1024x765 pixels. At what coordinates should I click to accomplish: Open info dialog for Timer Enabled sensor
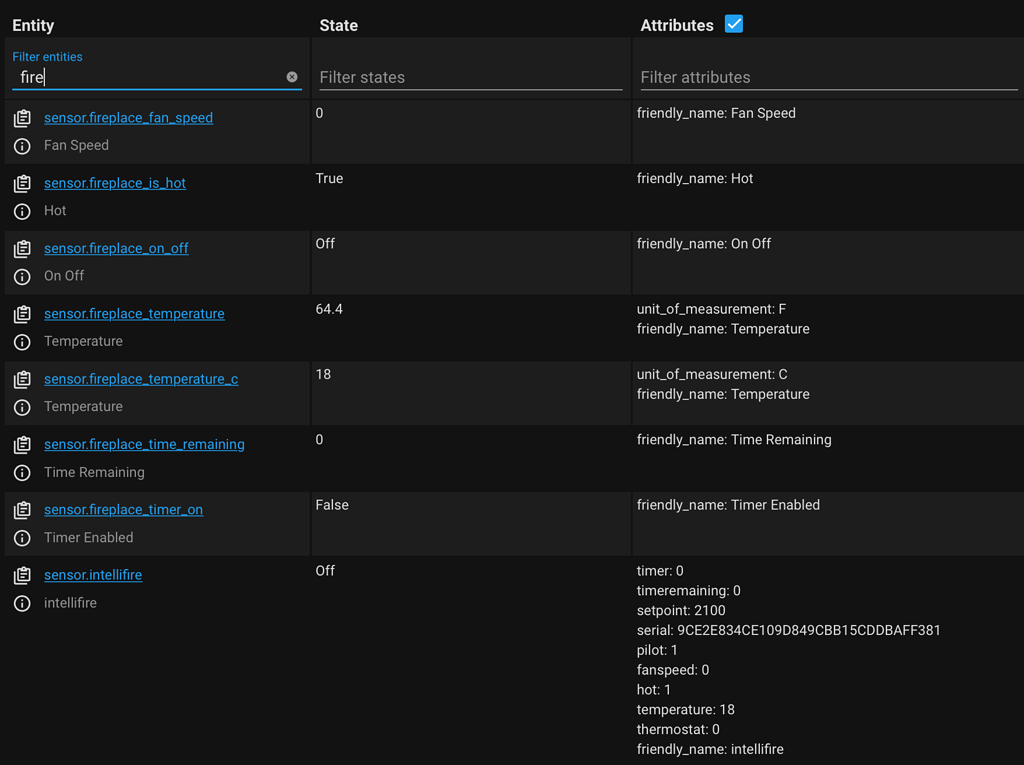(21, 538)
